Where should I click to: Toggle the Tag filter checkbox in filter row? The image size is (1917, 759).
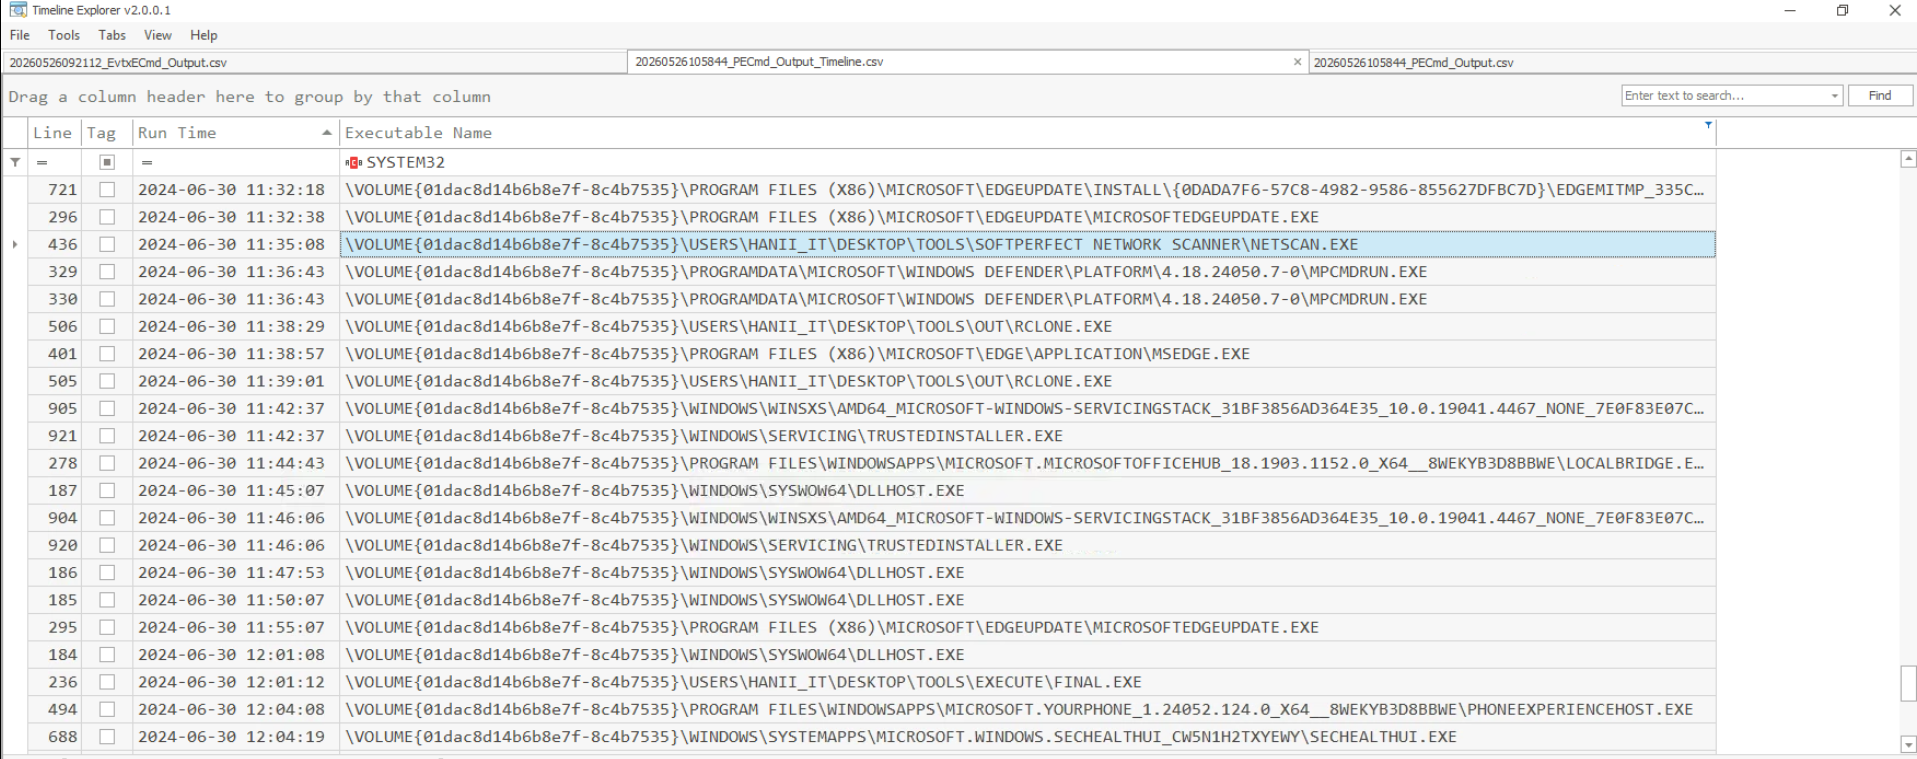point(107,162)
